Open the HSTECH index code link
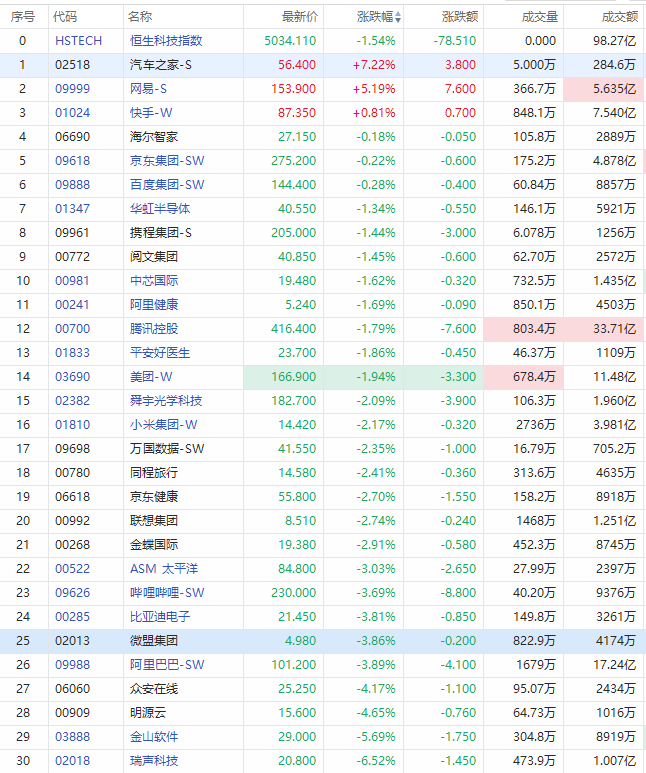The width and height of the screenshot is (646, 773). [x=78, y=41]
